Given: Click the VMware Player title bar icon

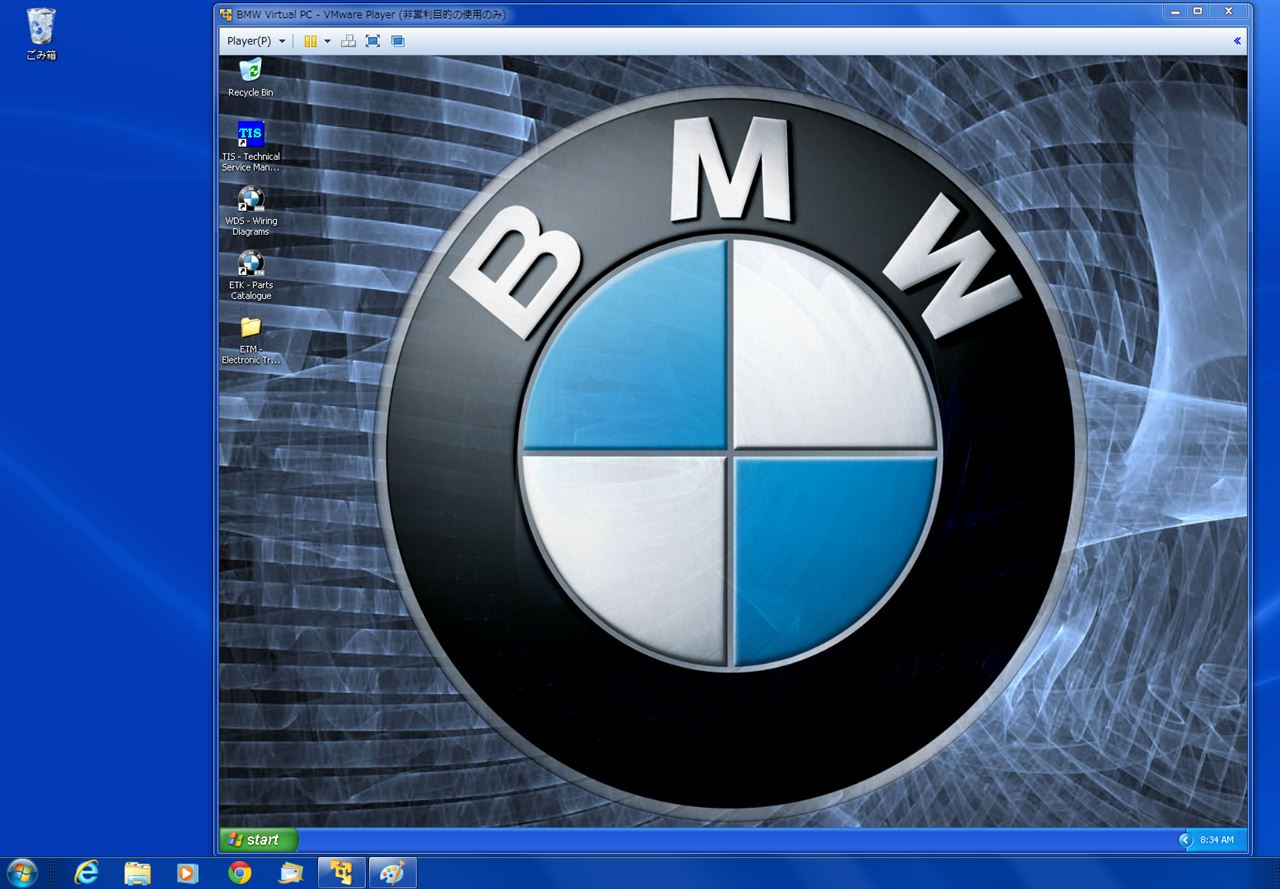Looking at the screenshot, I should [226, 14].
